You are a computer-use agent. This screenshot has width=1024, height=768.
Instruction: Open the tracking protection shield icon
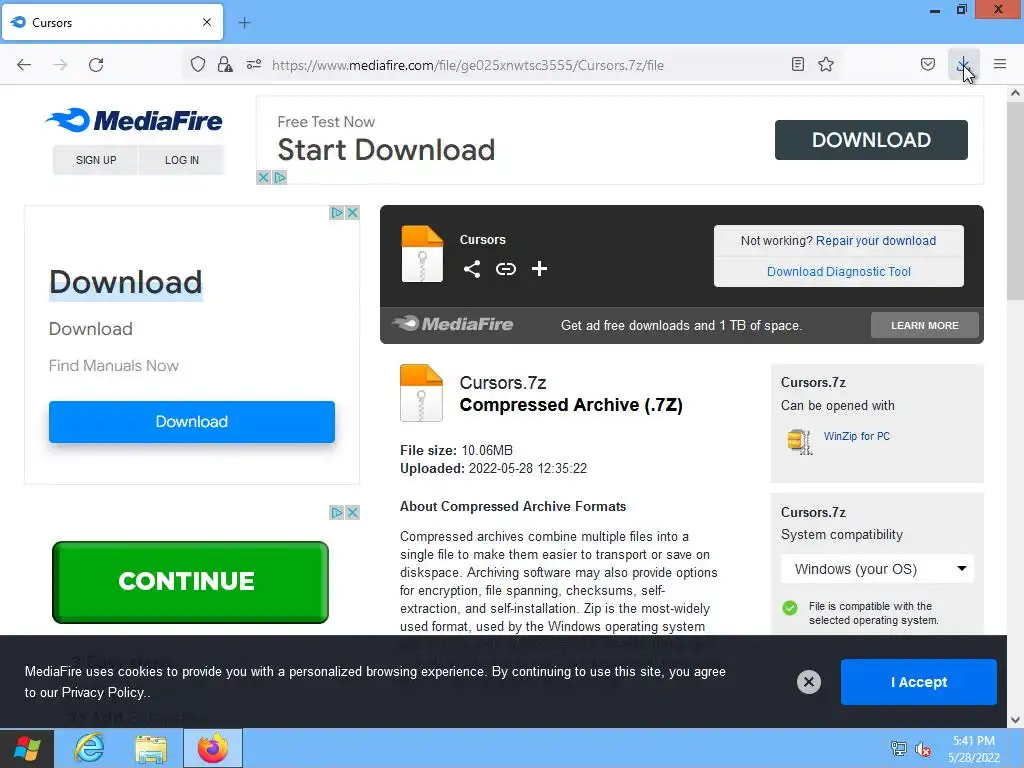pos(198,65)
